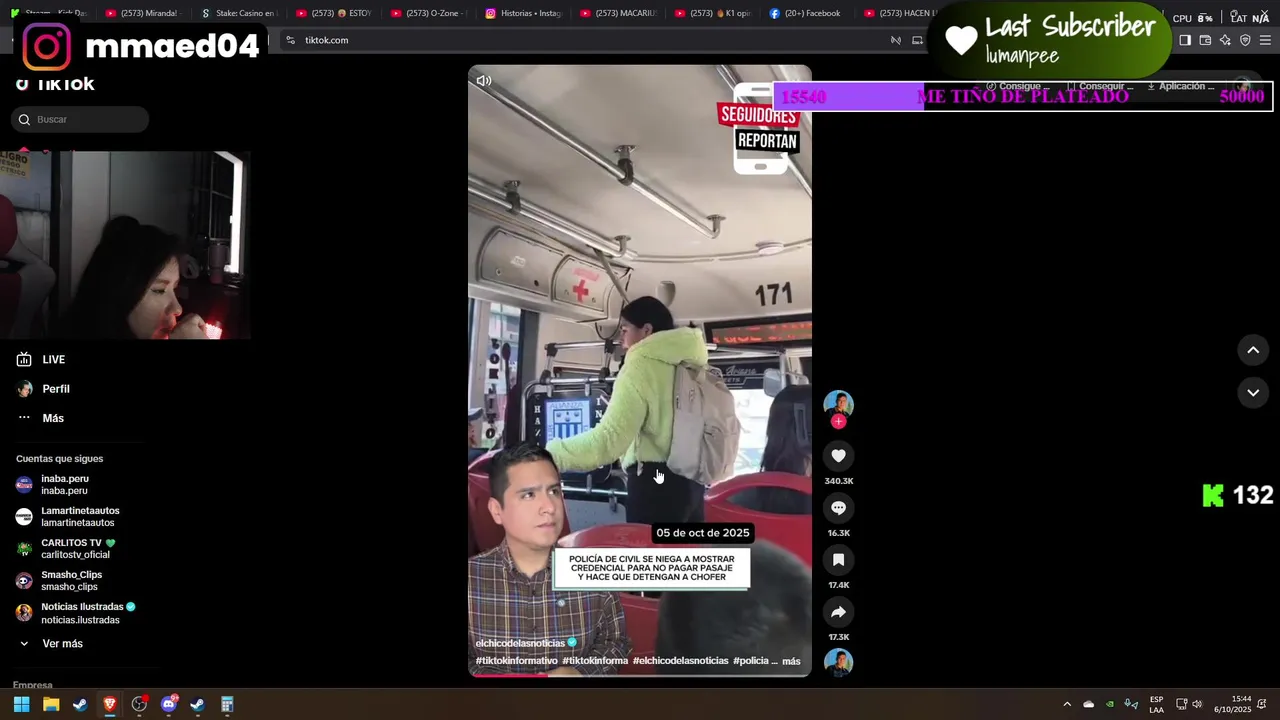This screenshot has height=720, width=1280.
Task: Open File Explorer from the taskbar
Action: tap(51, 705)
